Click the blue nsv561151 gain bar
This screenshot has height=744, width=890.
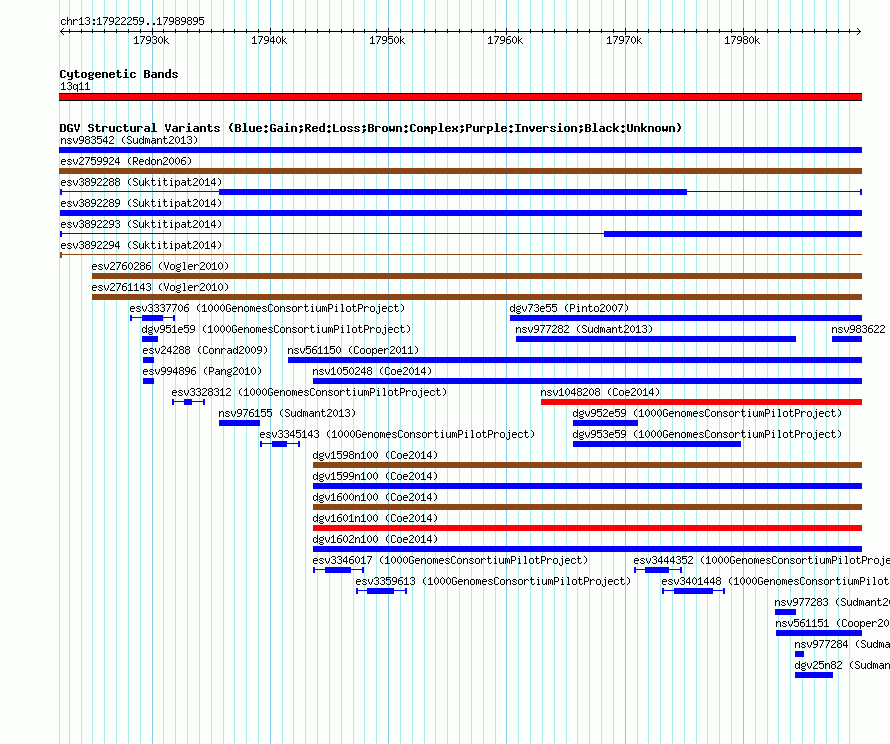tap(819, 633)
